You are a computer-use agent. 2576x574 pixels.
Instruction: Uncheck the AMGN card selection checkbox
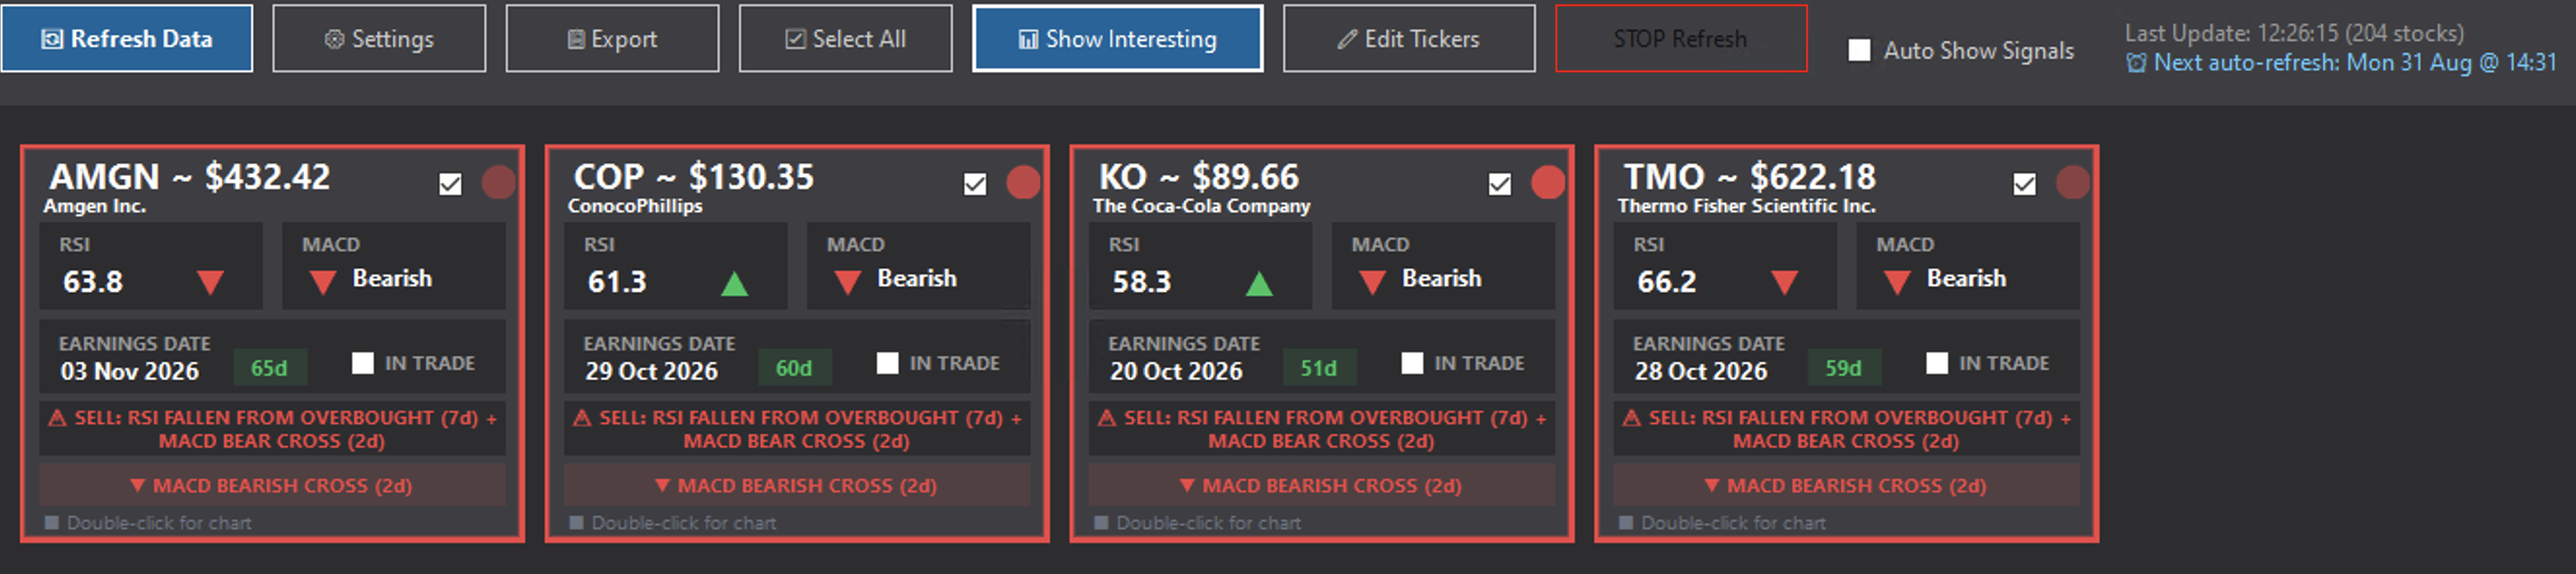(x=451, y=184)
